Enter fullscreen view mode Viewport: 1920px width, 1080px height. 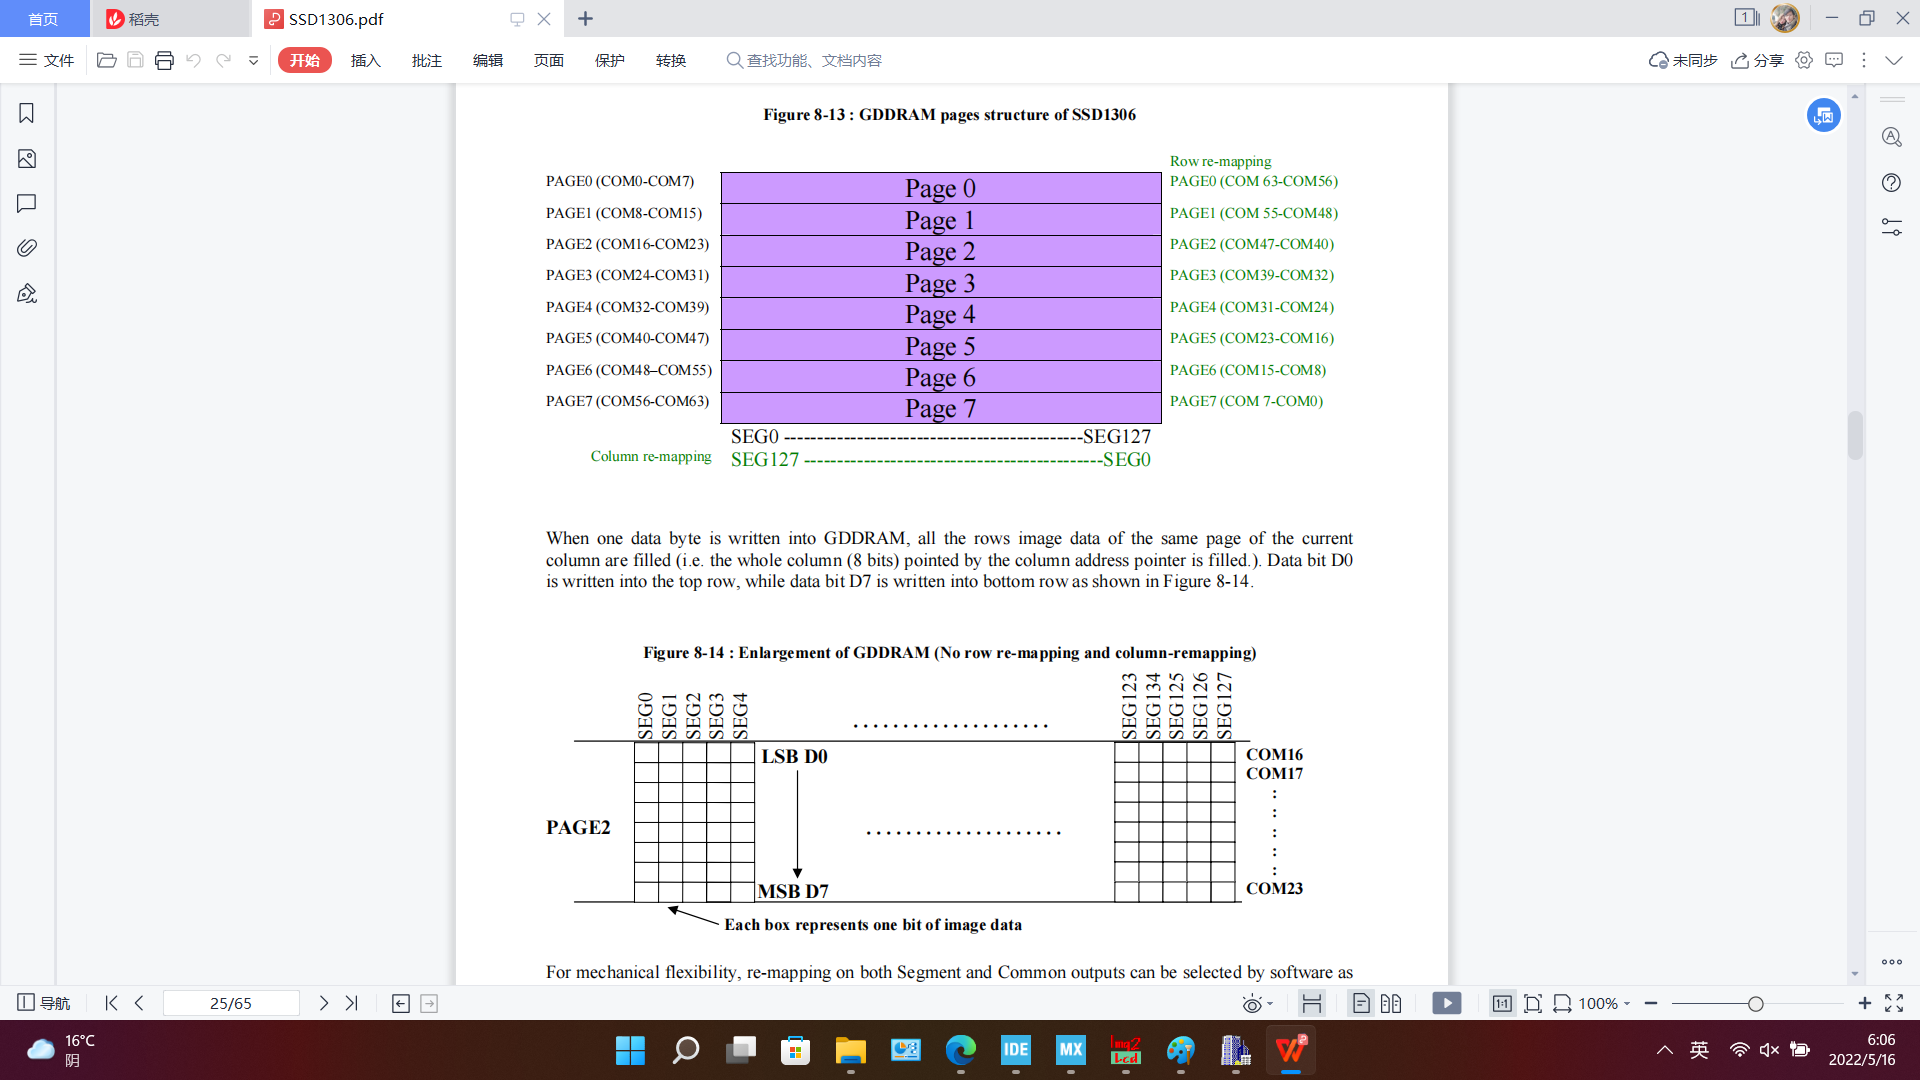click(1894, 1003)
